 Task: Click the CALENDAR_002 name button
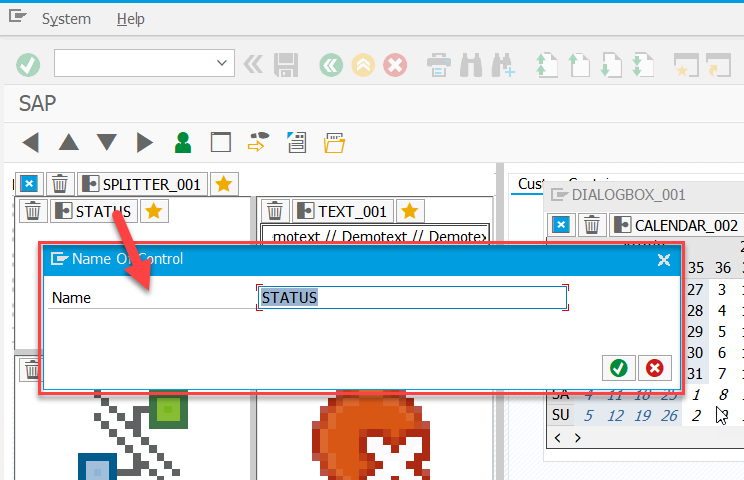click(x=677, y=225)
